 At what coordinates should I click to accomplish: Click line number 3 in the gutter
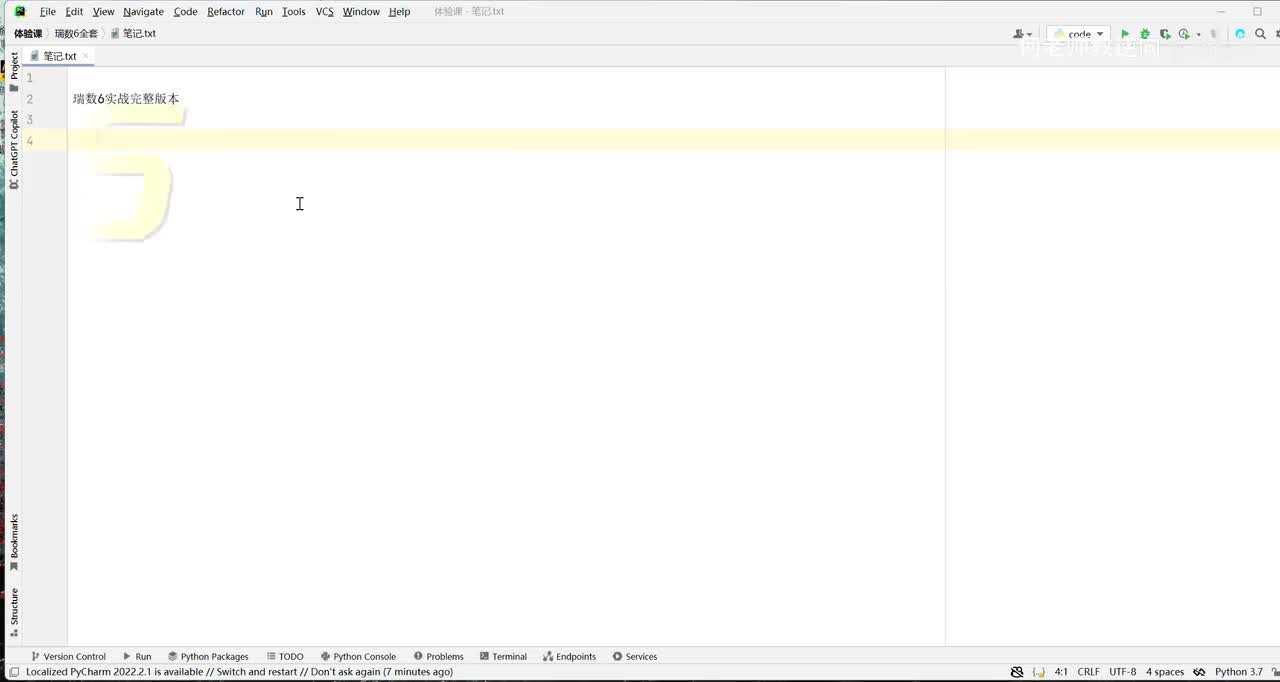30,120
